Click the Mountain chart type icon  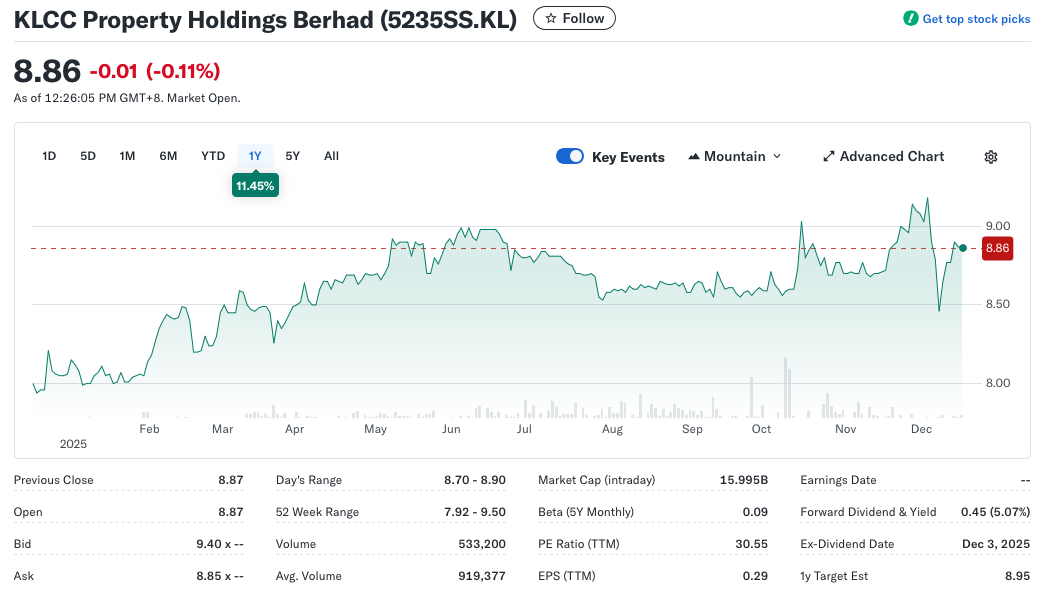(694, 157)
